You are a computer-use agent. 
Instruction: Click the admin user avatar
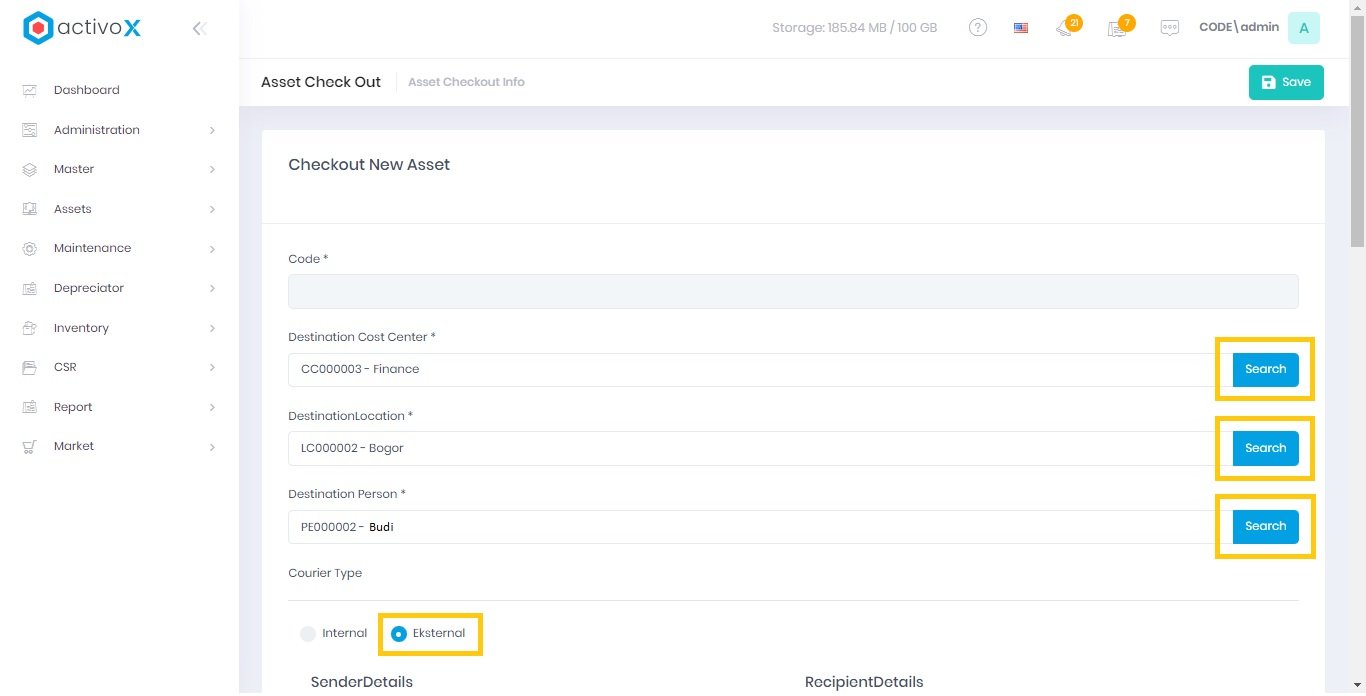(x=1303, y=28)
